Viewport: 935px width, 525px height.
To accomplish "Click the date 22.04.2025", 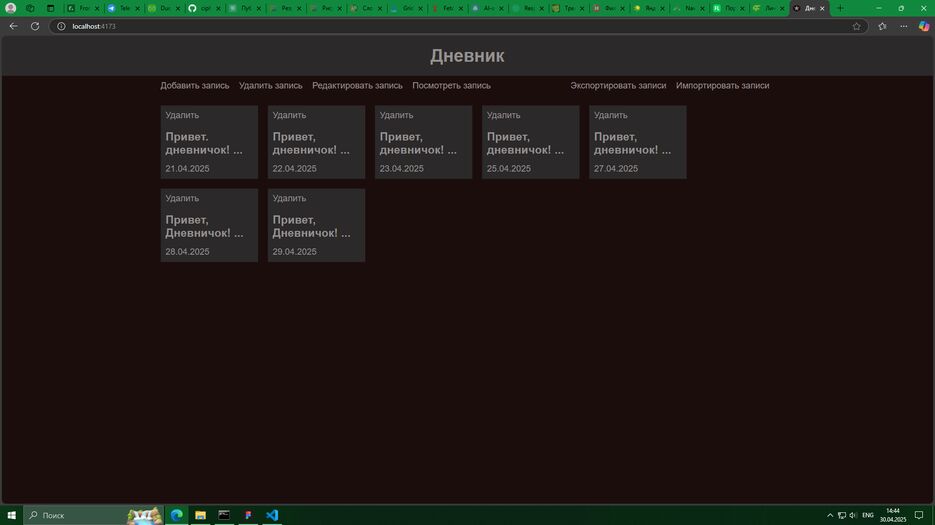I will (295, 169).
